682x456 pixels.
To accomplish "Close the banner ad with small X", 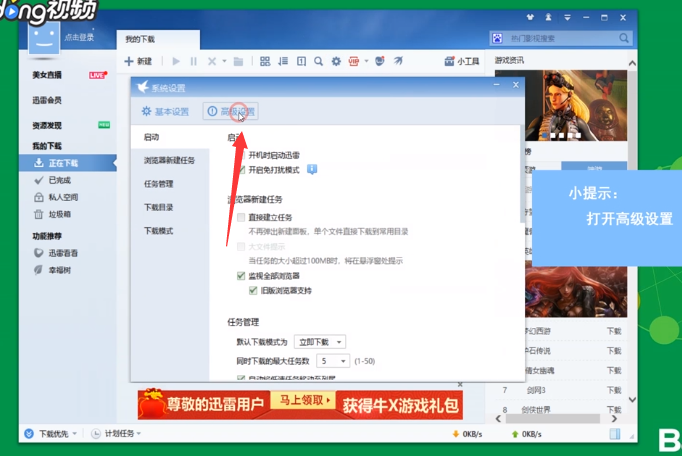I will 460,385.
